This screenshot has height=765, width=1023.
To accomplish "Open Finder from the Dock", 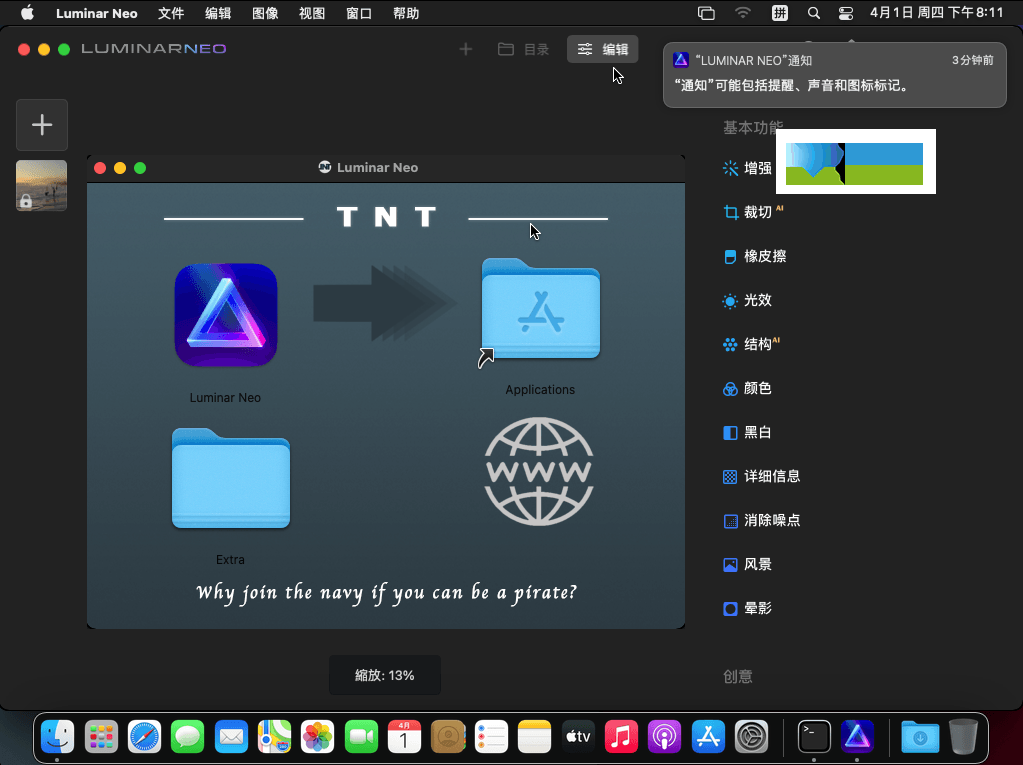I will pos(57,737).
